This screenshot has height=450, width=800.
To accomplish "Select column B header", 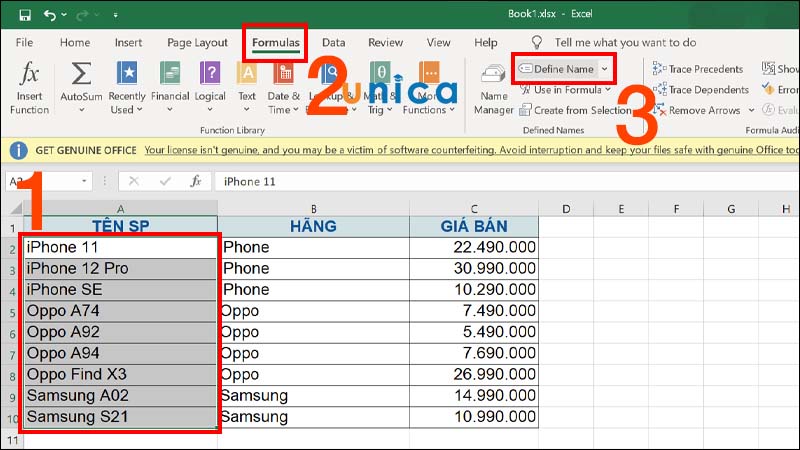I will (x=313, y=209).
